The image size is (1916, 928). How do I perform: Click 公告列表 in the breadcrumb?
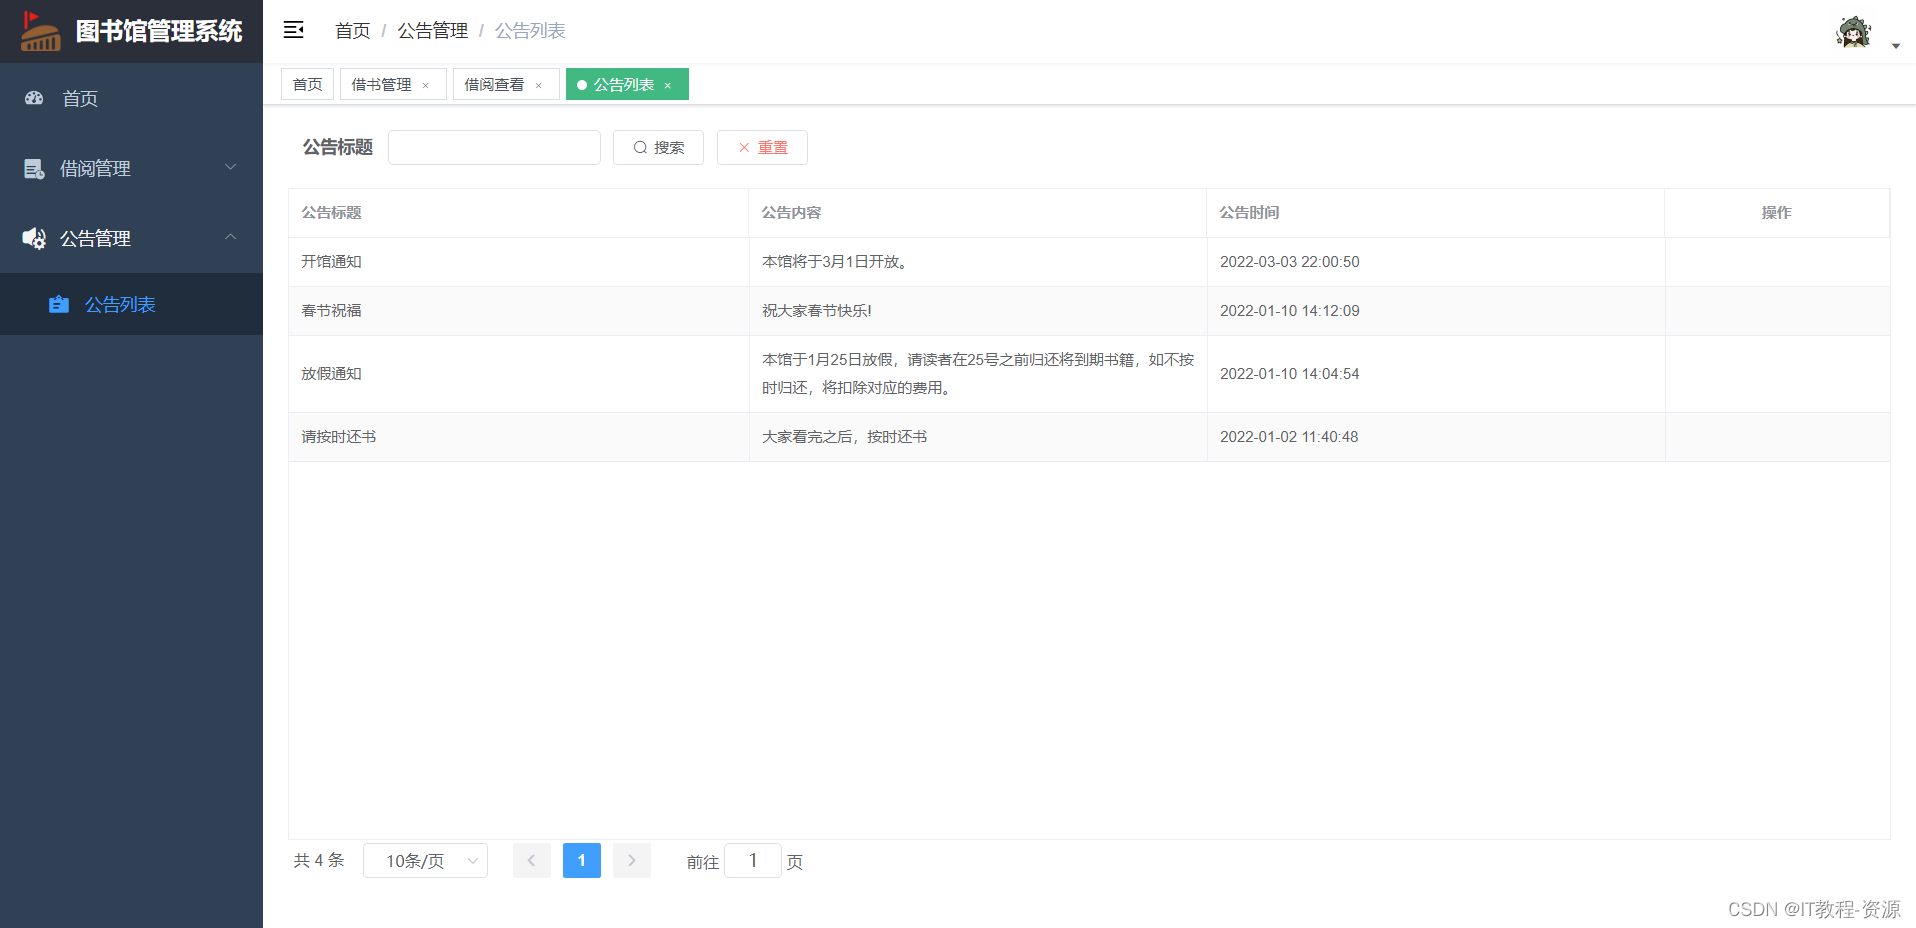pos(530,31)
